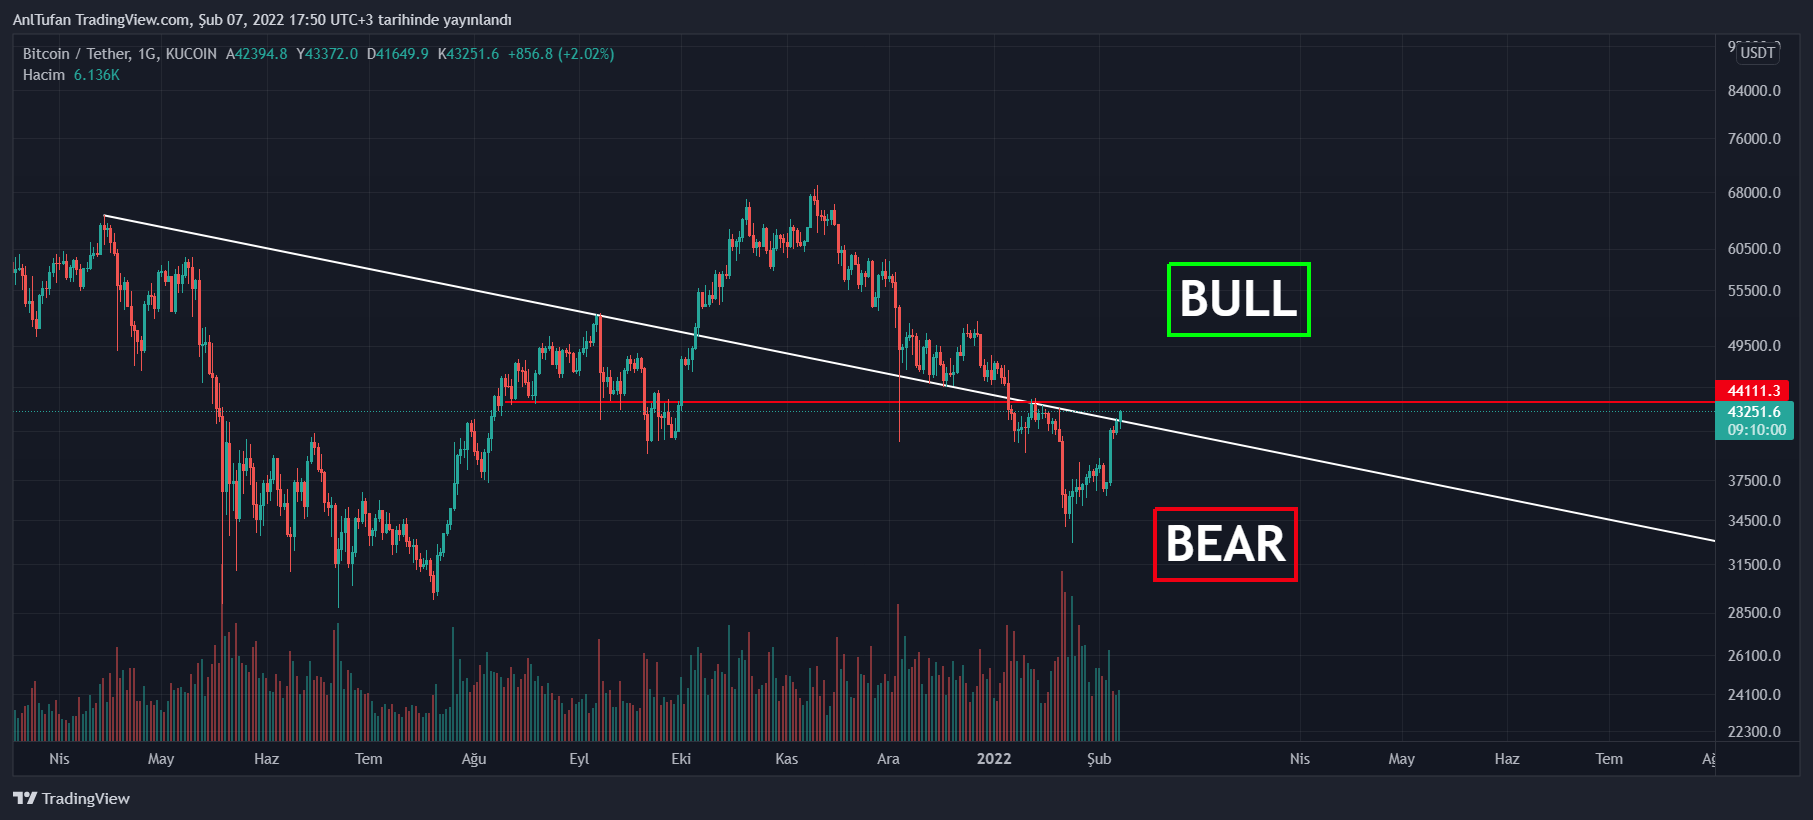Click the Eyl month label on time axis
1813x820 pixels.
[579, 759]
